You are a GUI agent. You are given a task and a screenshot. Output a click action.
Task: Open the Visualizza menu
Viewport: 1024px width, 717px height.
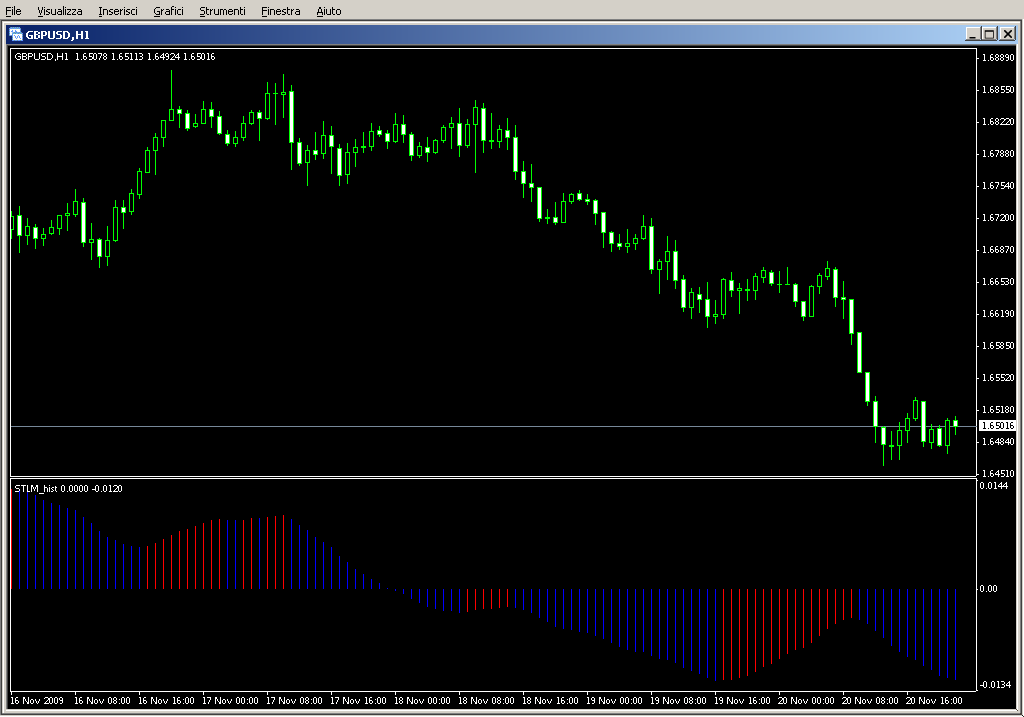59,11
